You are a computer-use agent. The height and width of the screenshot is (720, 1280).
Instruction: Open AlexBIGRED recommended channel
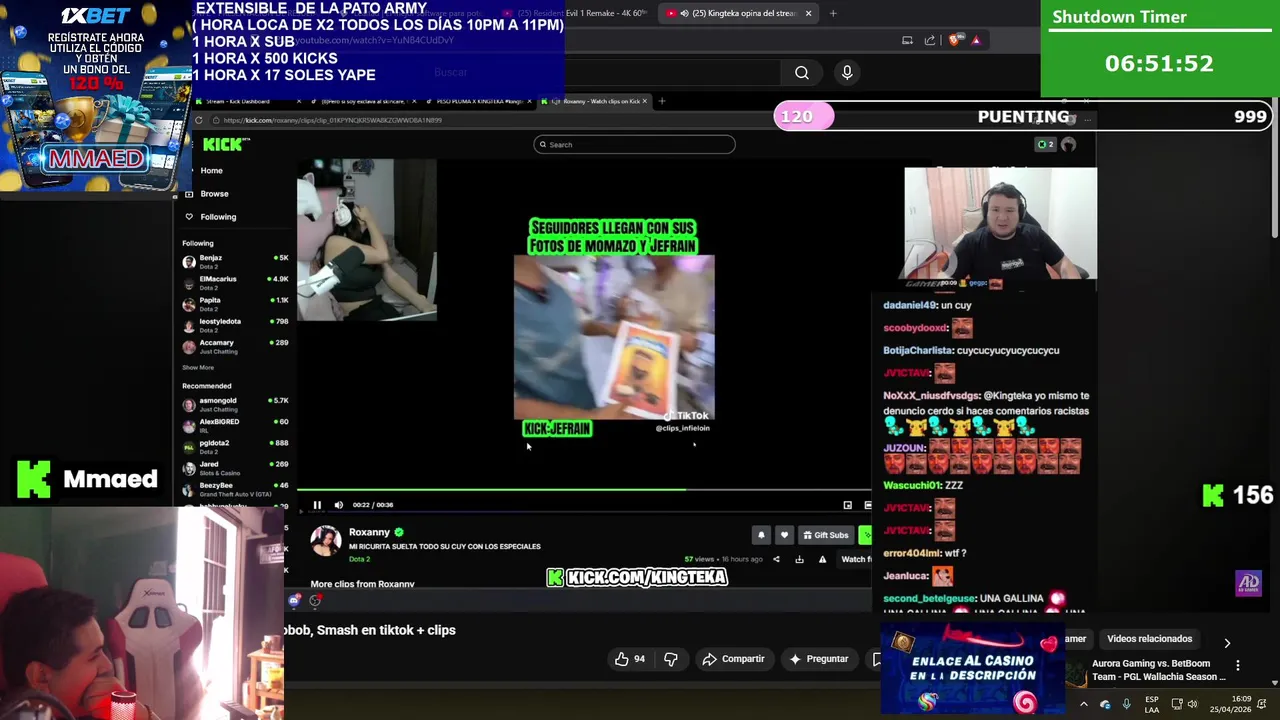click(235, 425)
